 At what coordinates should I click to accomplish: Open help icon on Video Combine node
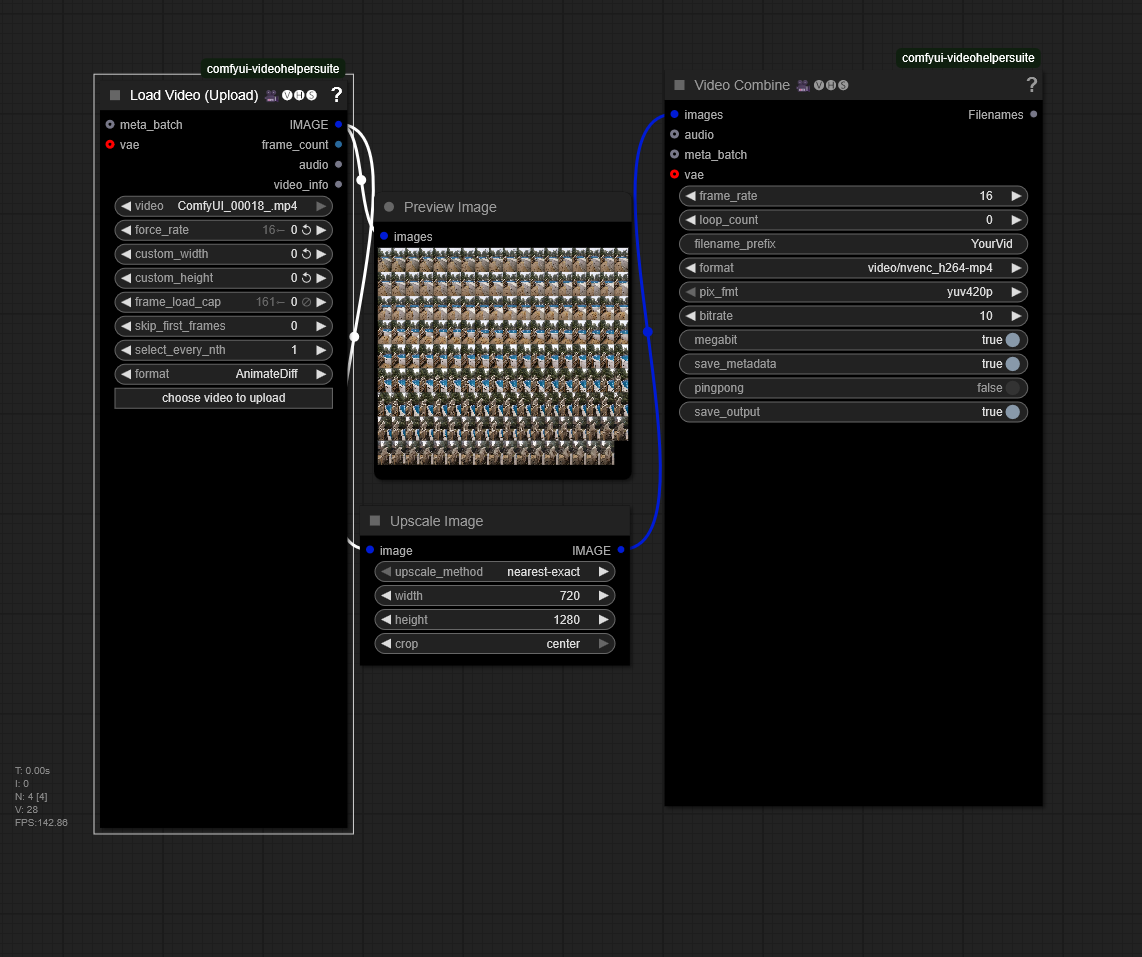tap(1031, 85)
